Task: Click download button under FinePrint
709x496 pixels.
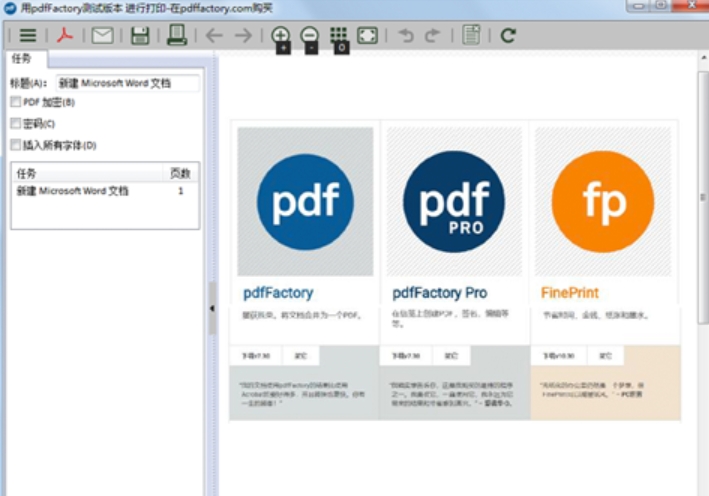Action: click(559, 356)
